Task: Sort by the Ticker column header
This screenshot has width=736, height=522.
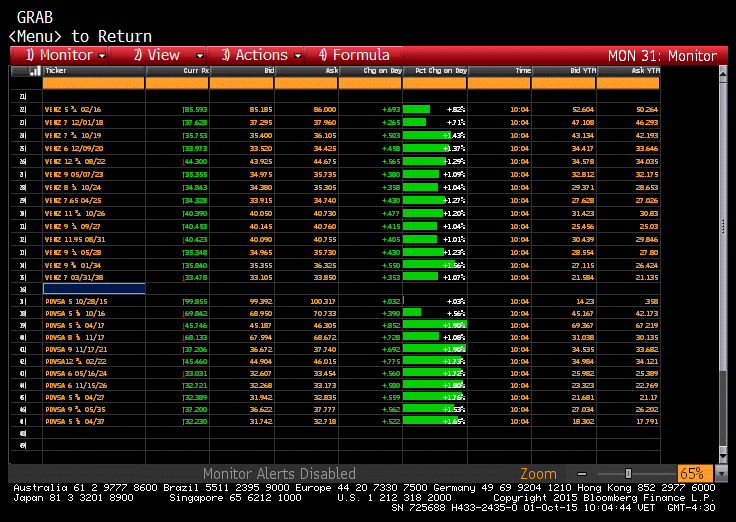Action: [94, 71]
